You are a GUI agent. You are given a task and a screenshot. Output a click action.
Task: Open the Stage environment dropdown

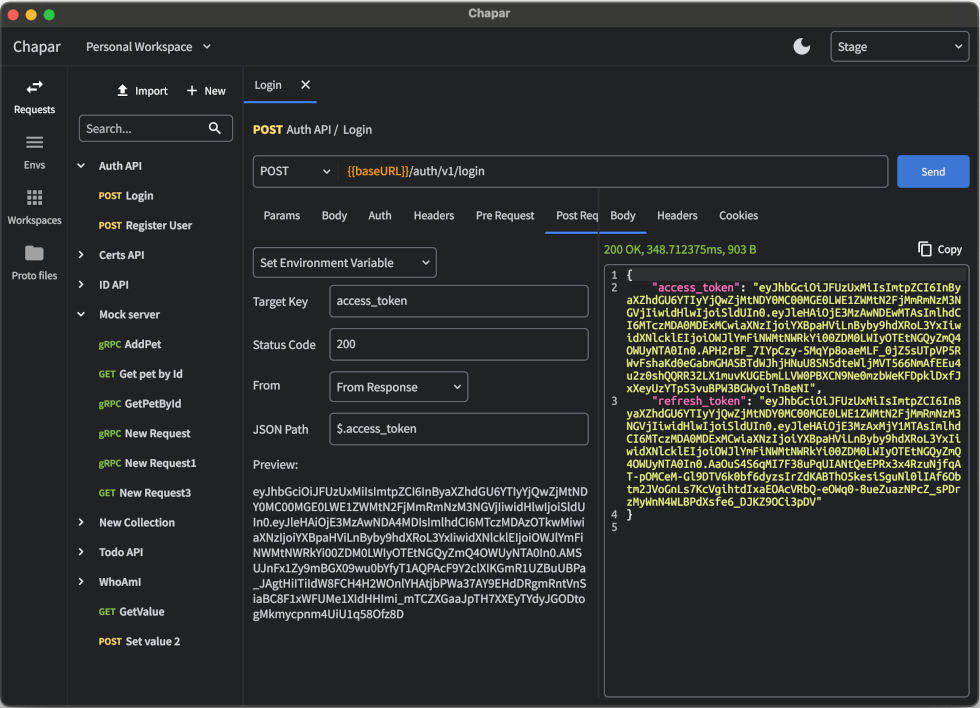[x=899, y=46]
